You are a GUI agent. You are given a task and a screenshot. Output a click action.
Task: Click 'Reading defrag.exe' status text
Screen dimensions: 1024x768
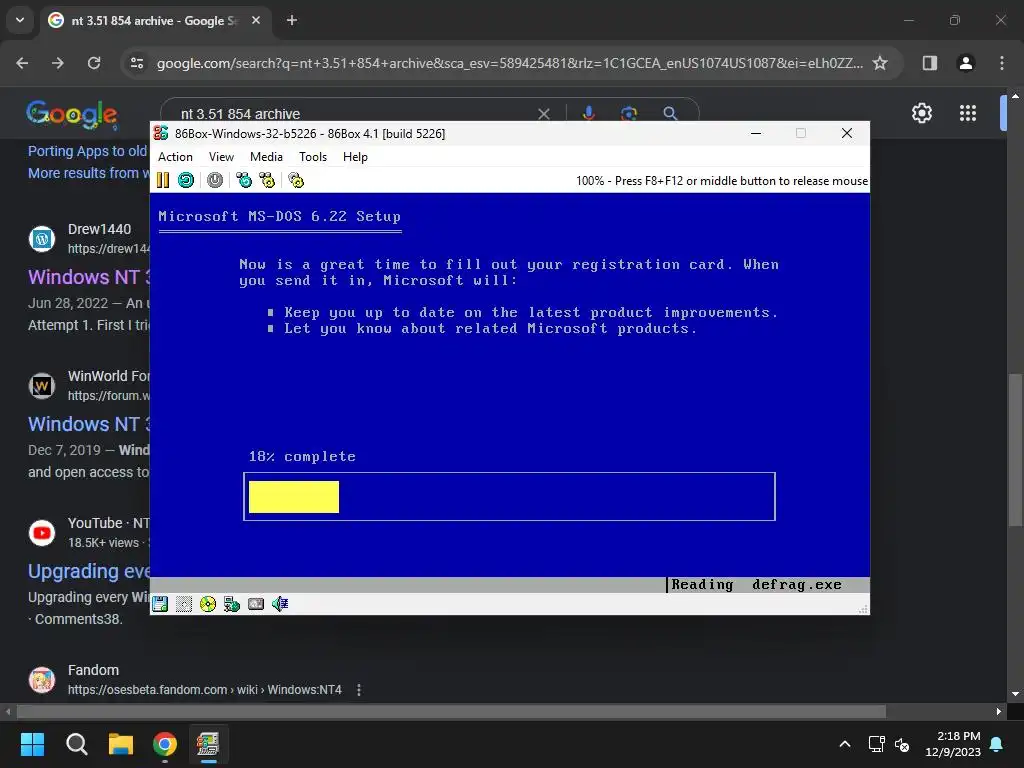tap(756, 584)
